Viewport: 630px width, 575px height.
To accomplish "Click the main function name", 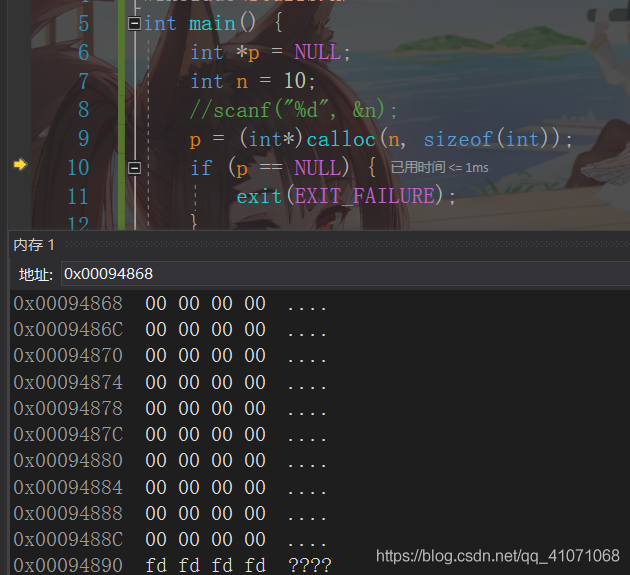I will (x=212, y=23).
